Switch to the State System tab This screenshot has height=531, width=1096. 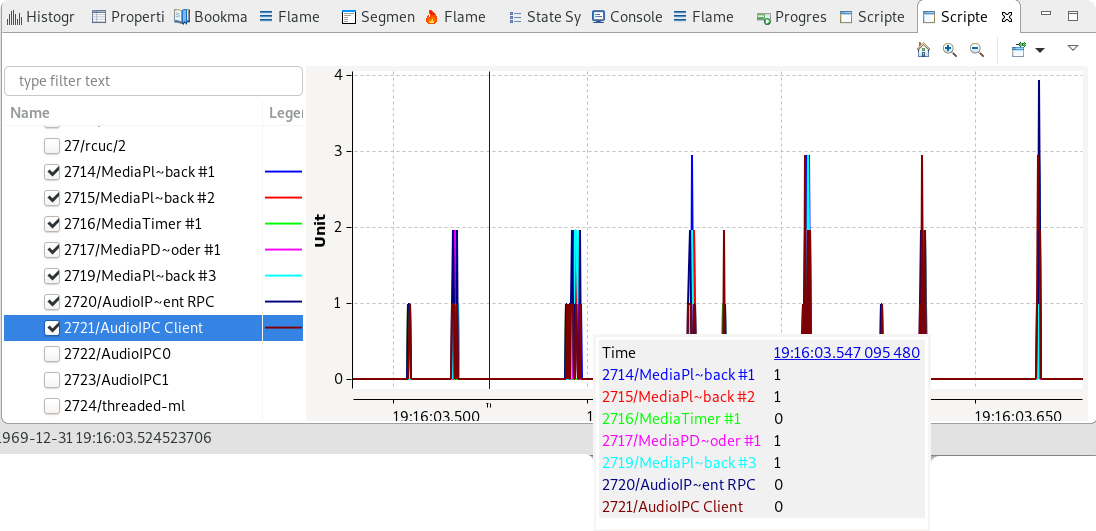click(x=545, y=17)
